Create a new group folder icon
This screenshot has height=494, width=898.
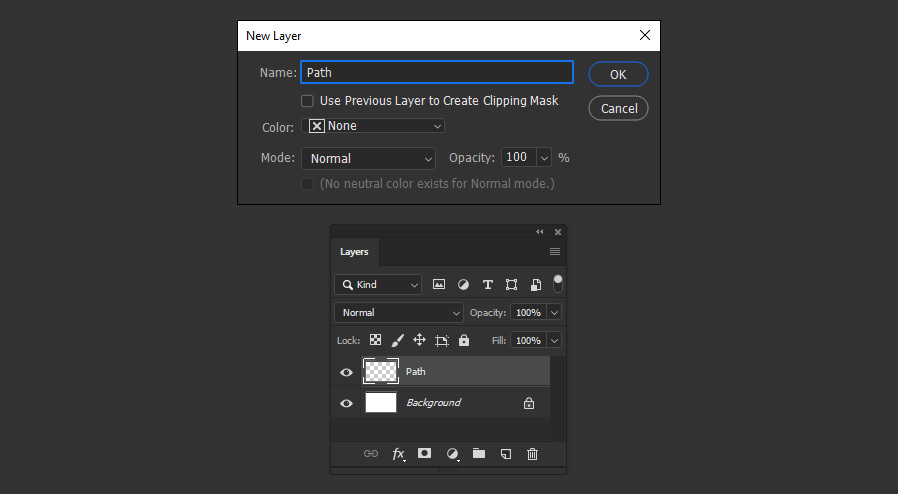coord(479,453)
